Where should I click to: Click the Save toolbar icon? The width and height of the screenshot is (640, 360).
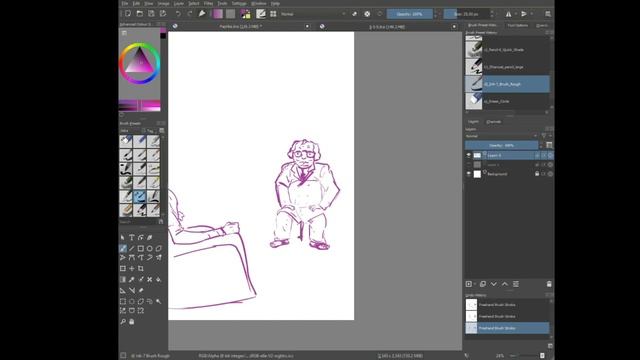pyautogui.click(x=151, y=14)
